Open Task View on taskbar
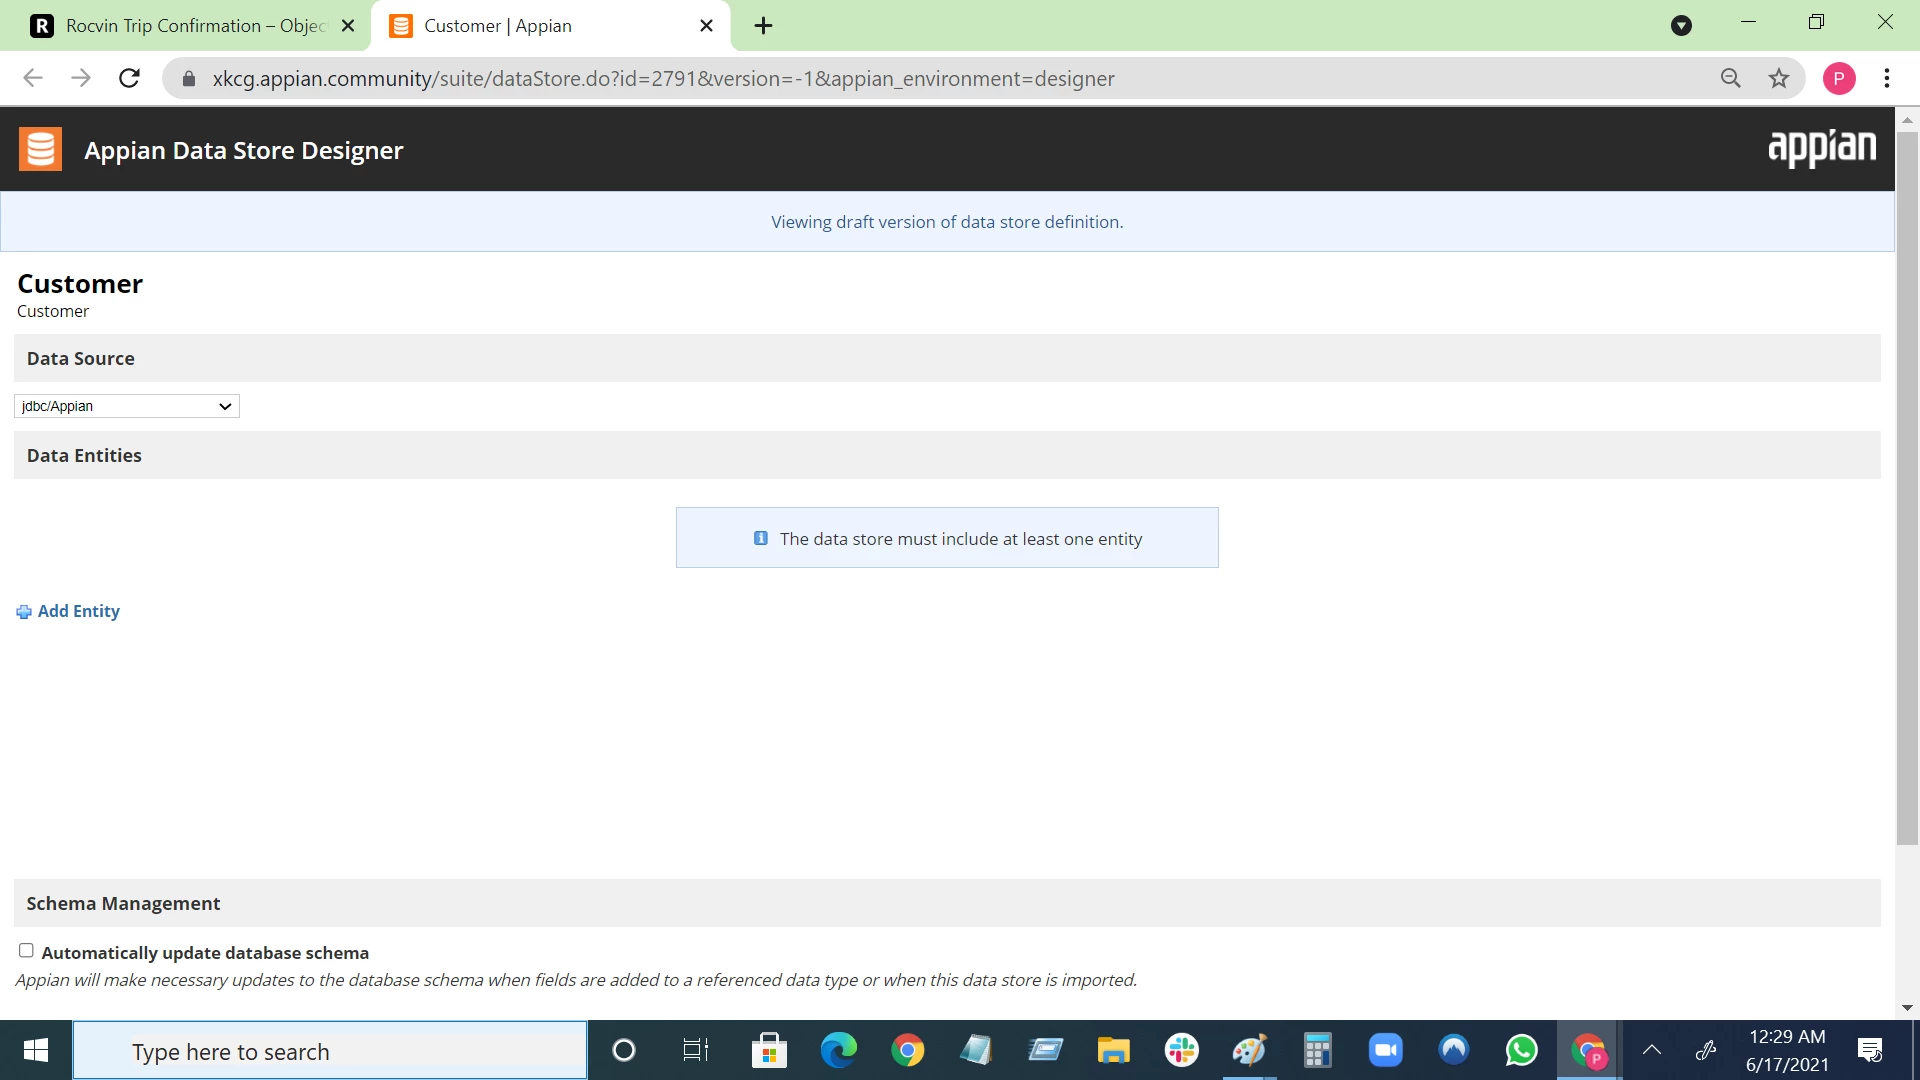Image resolution: width=1920 pixels, height=1080 pixels. (x=695, y=1050)
